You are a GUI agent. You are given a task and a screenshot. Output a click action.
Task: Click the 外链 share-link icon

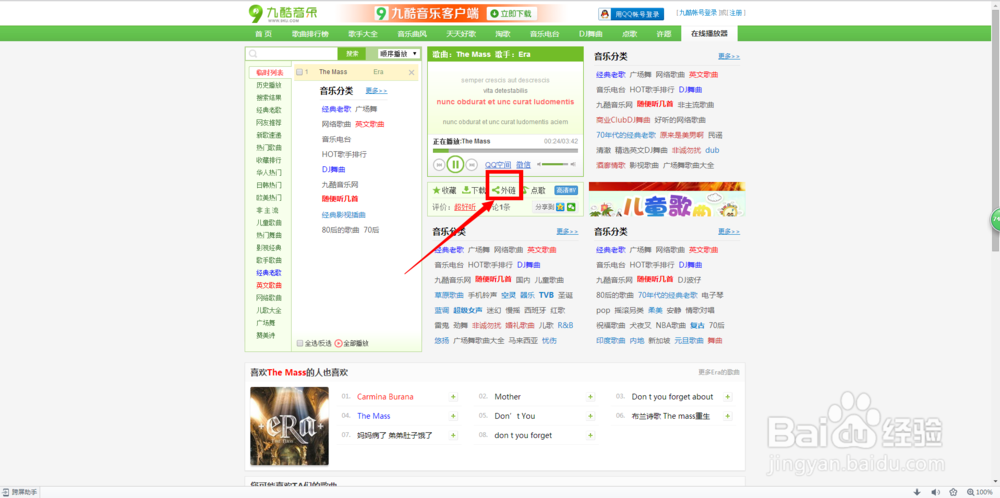pyautogui.click(x=496, y=190)
